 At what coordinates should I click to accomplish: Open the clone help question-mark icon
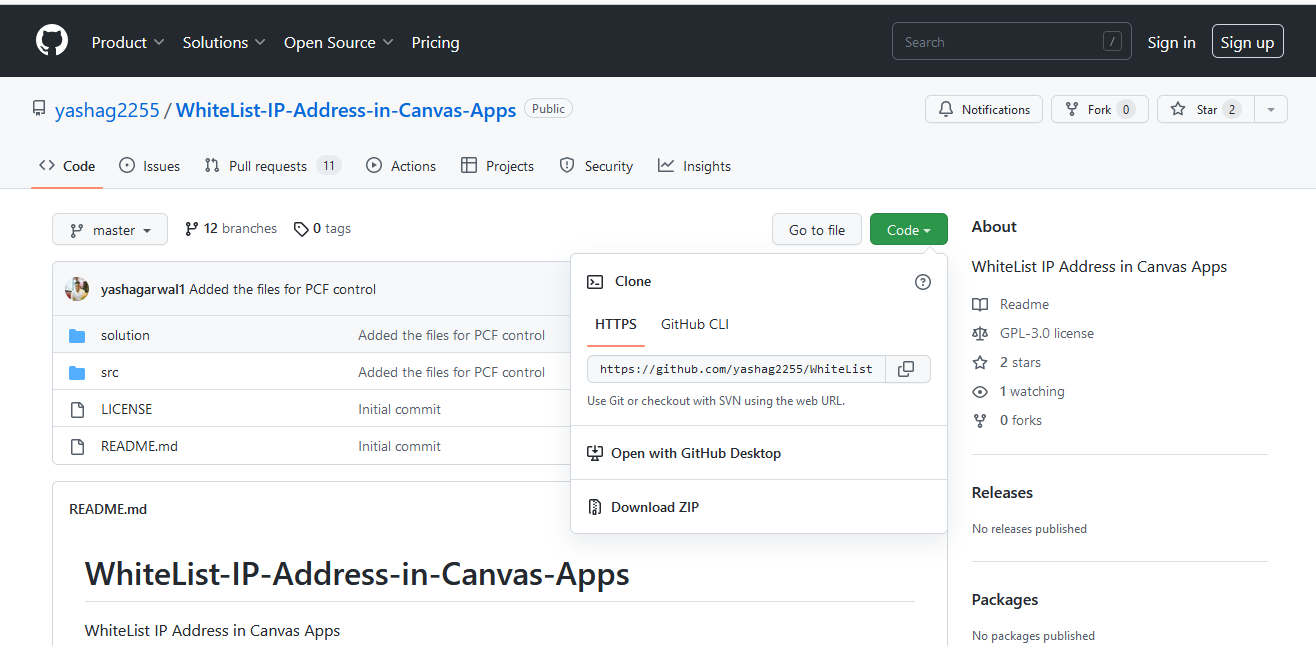click(x=923, y=282)
